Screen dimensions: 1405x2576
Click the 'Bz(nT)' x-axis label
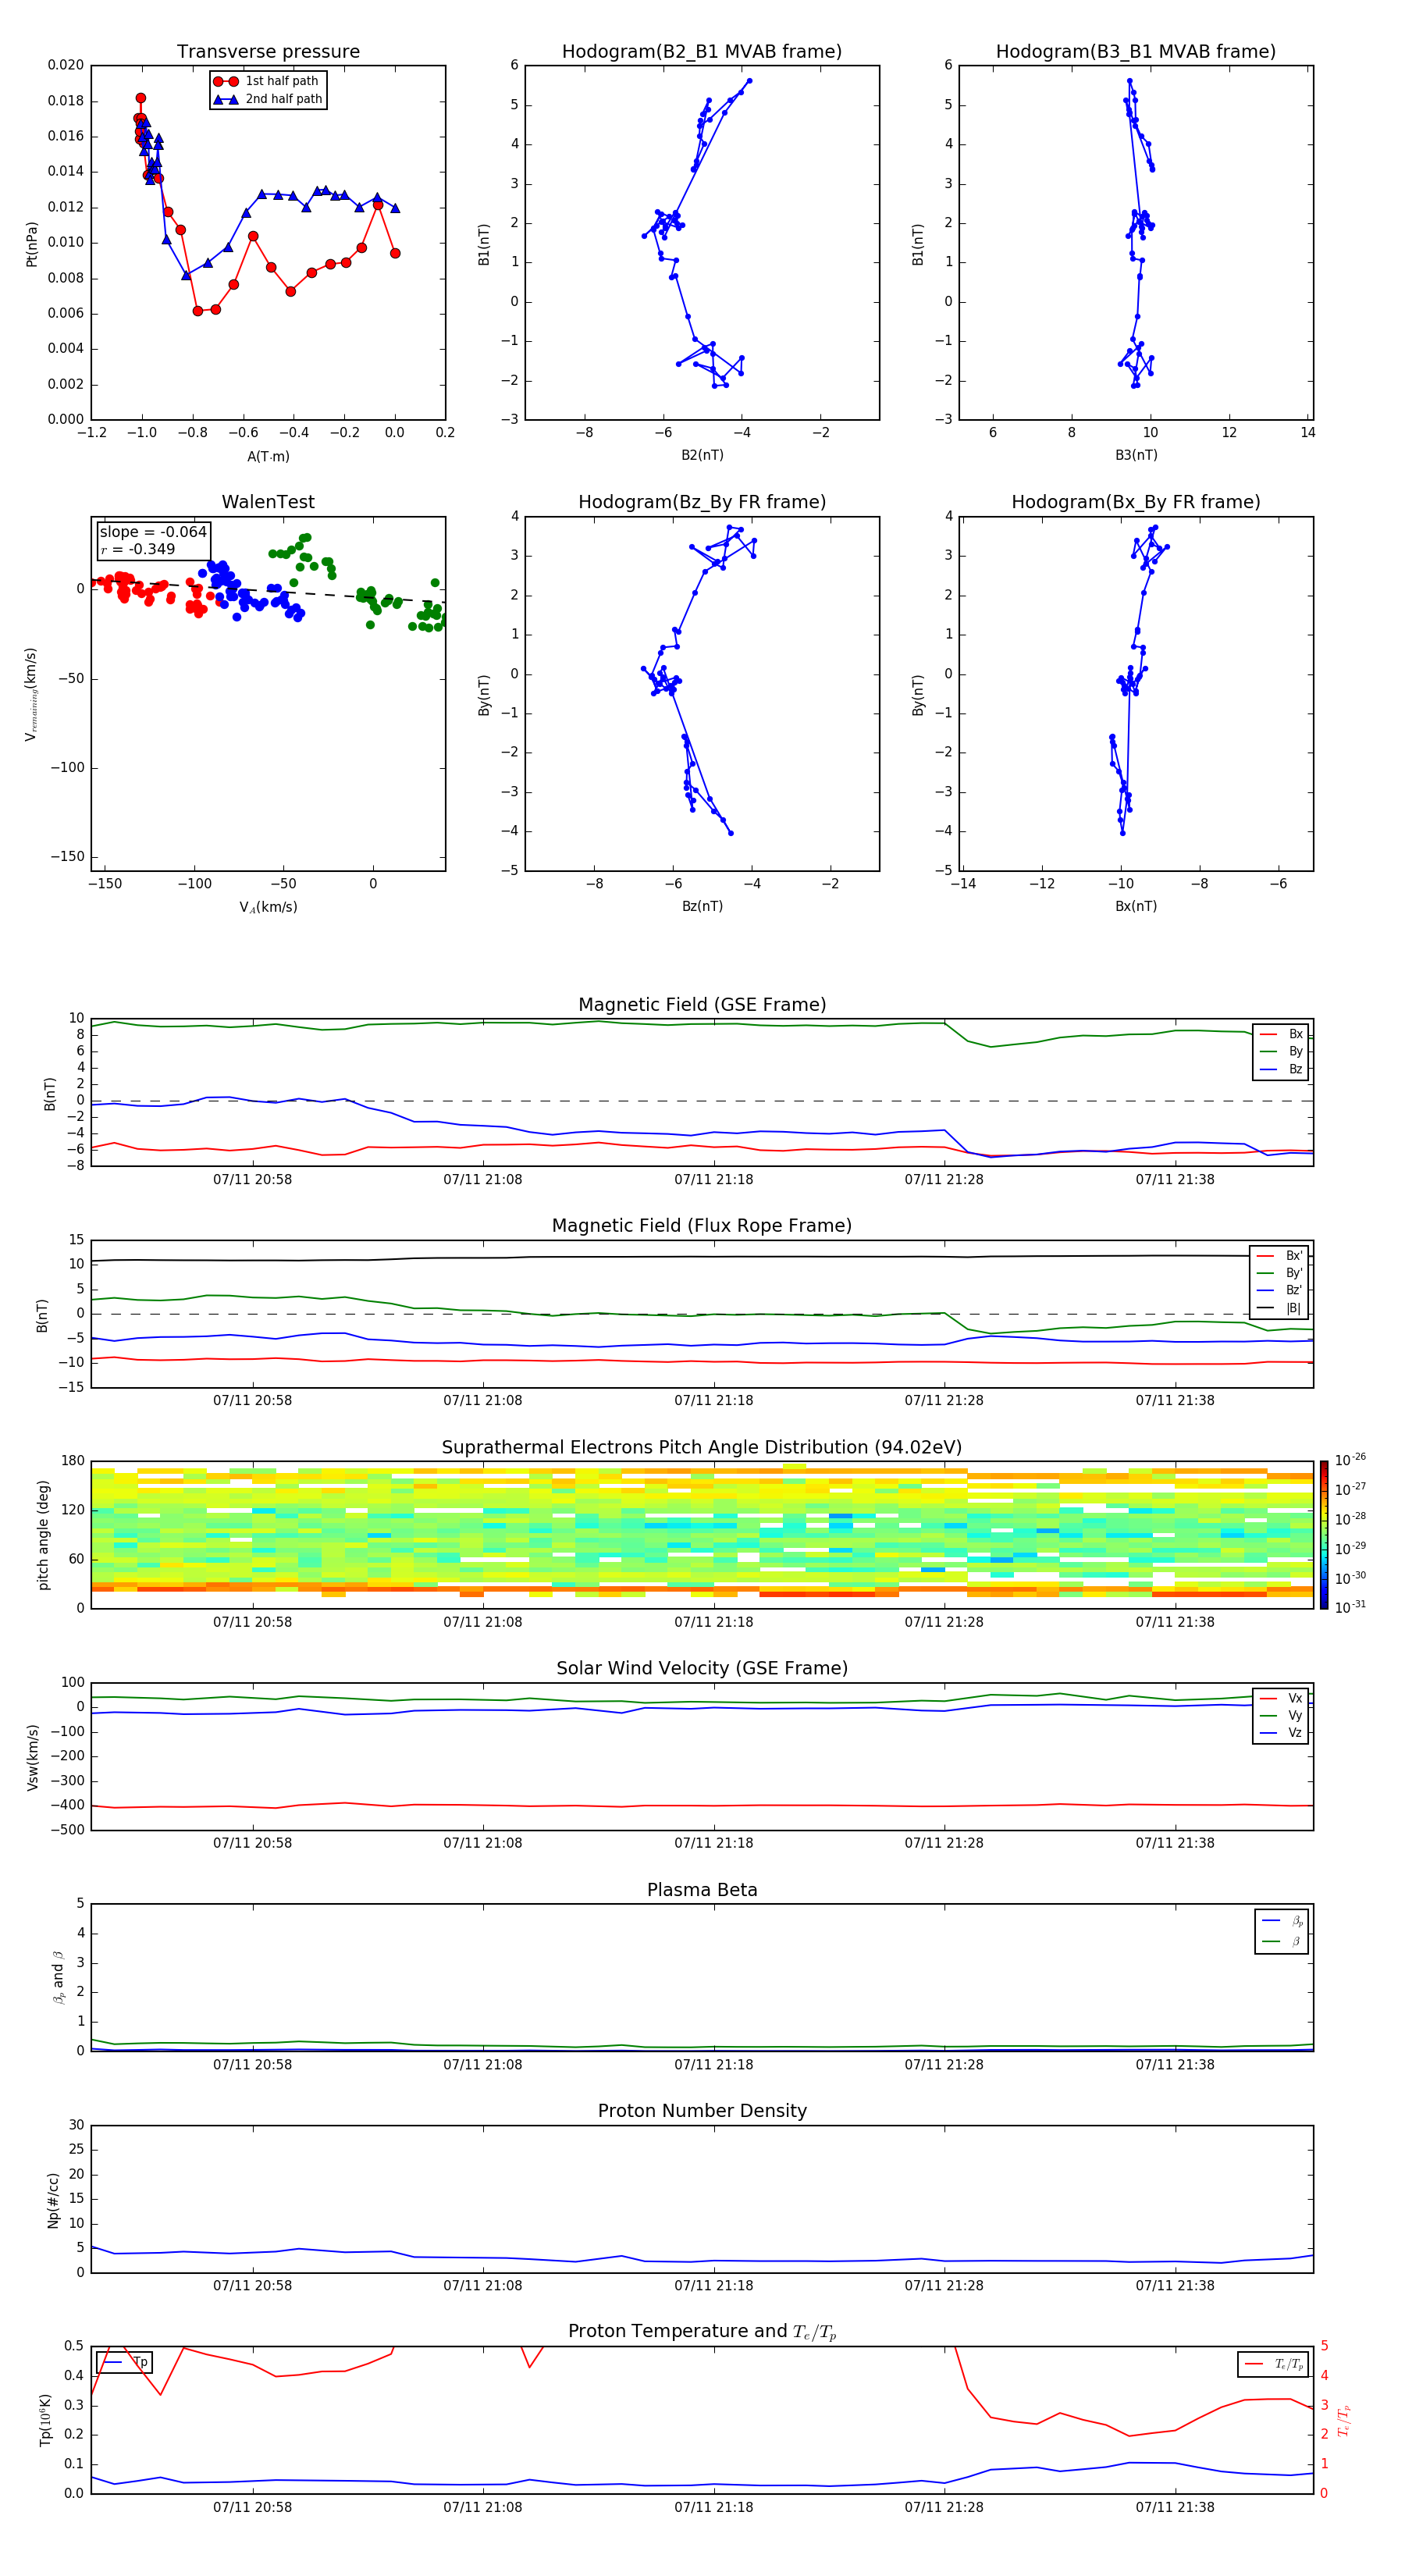(x=702, y=906)
